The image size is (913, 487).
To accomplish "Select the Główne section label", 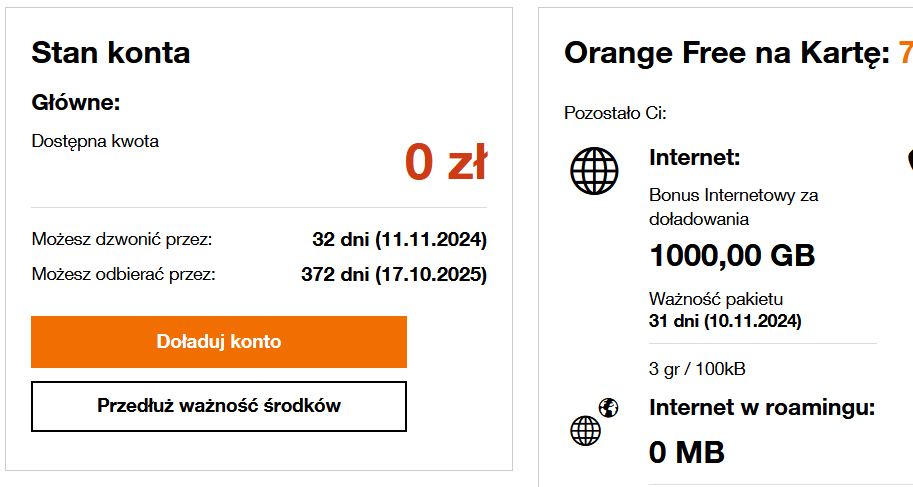I will pyautogui.click(x=76, y=102).
